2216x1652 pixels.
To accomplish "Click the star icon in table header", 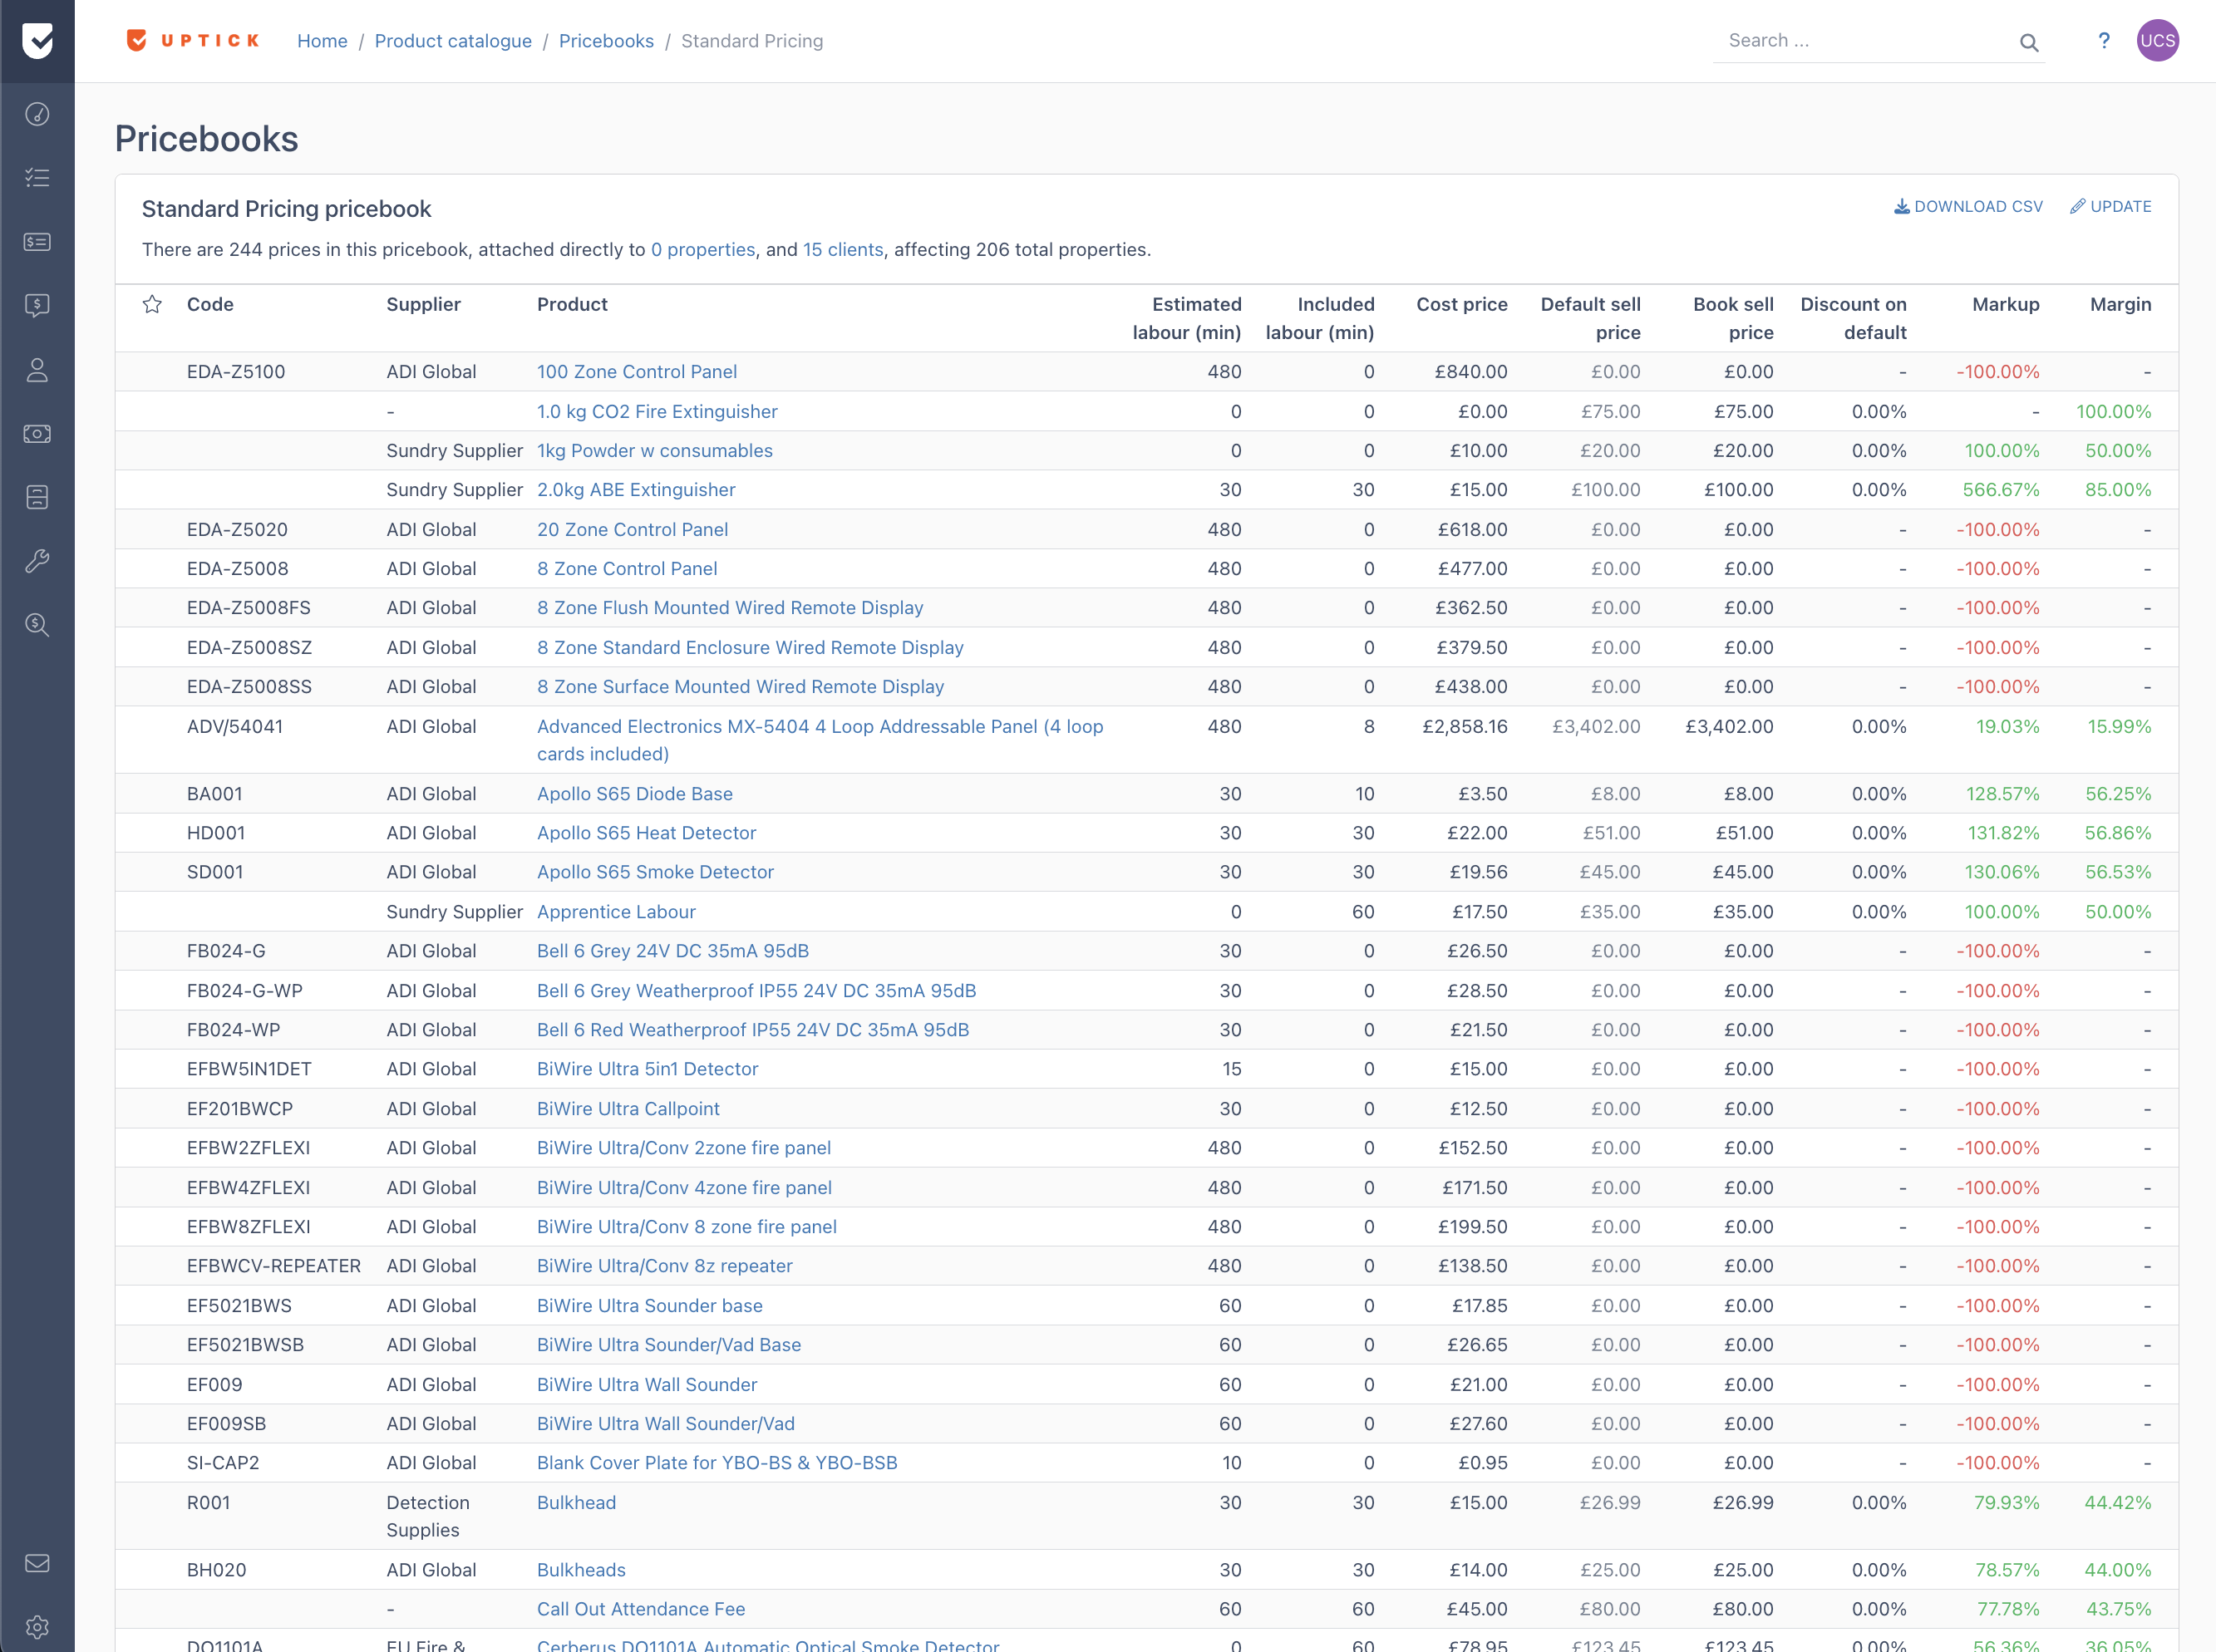I will coord(152,304).
